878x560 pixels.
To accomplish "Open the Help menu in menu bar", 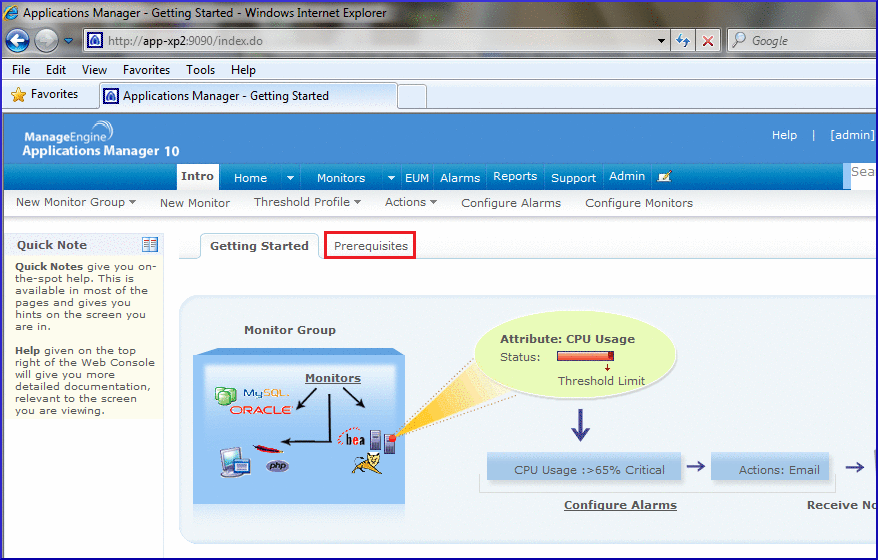I will click(243, 70).
